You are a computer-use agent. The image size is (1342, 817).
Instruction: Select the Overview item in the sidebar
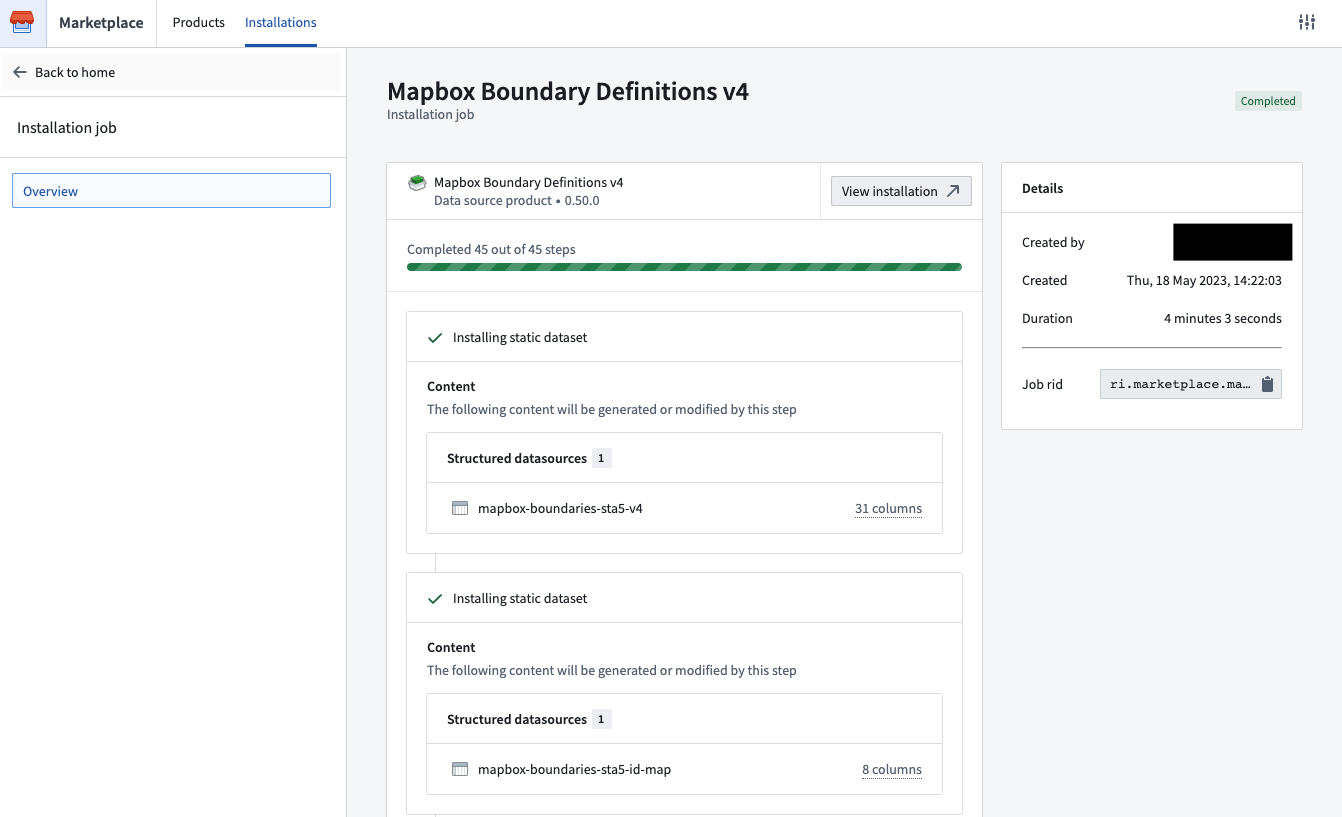coord(171,191)
